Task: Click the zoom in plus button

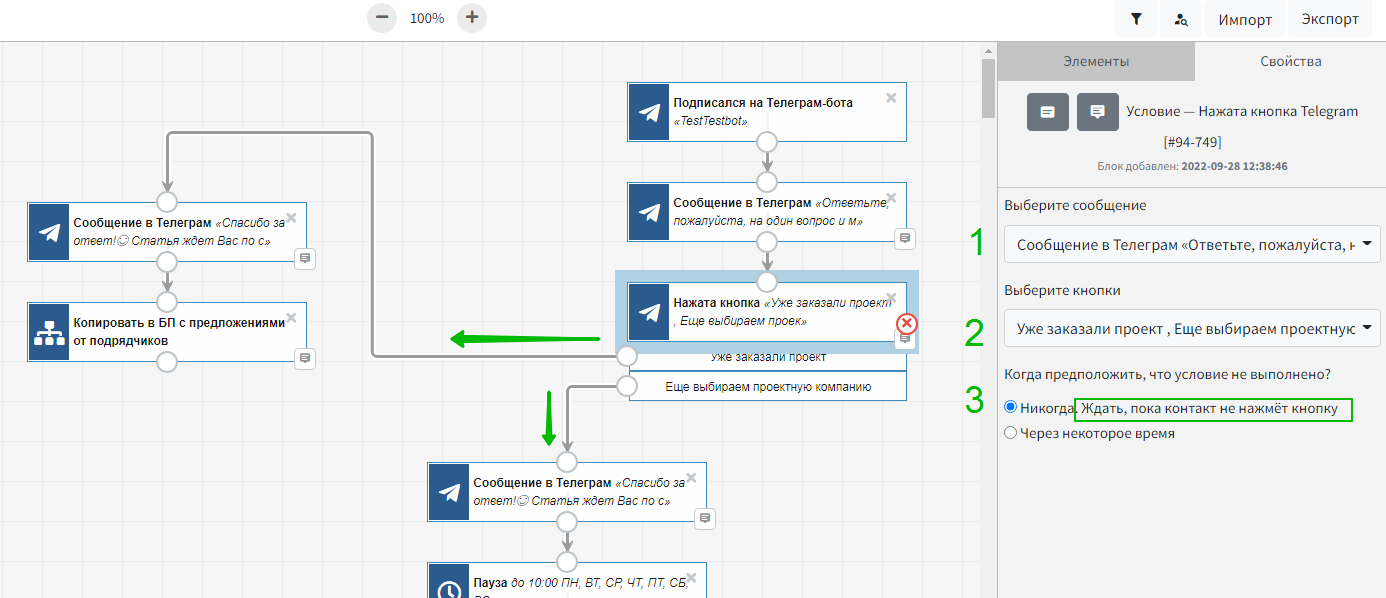Action: 472,18
